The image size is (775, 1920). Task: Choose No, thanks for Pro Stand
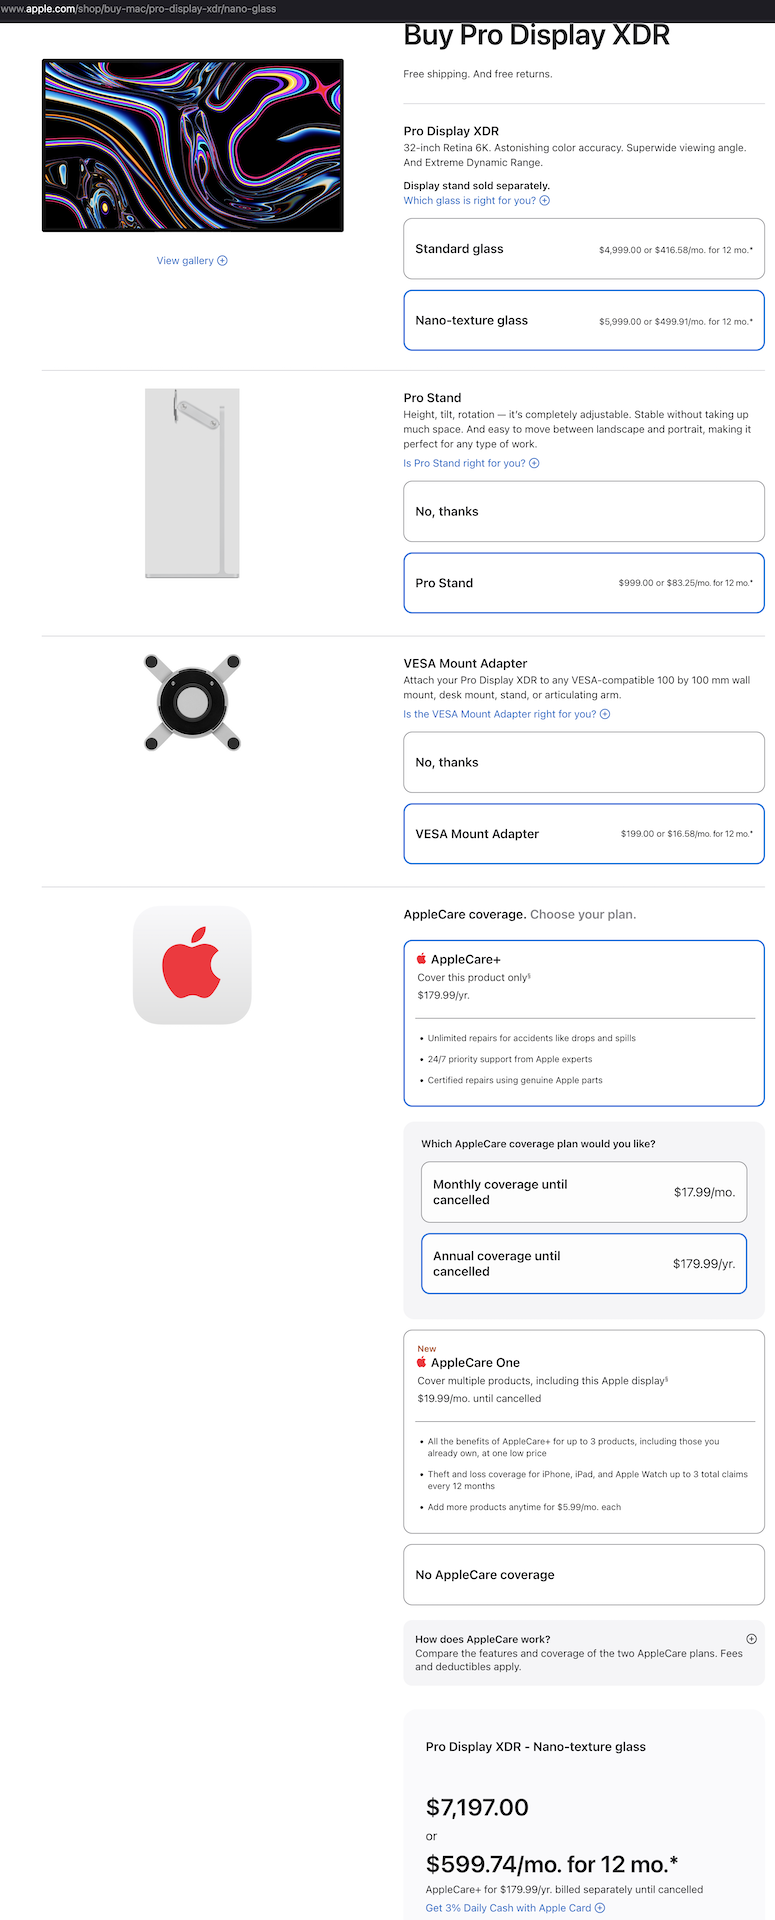pos(584,512)
